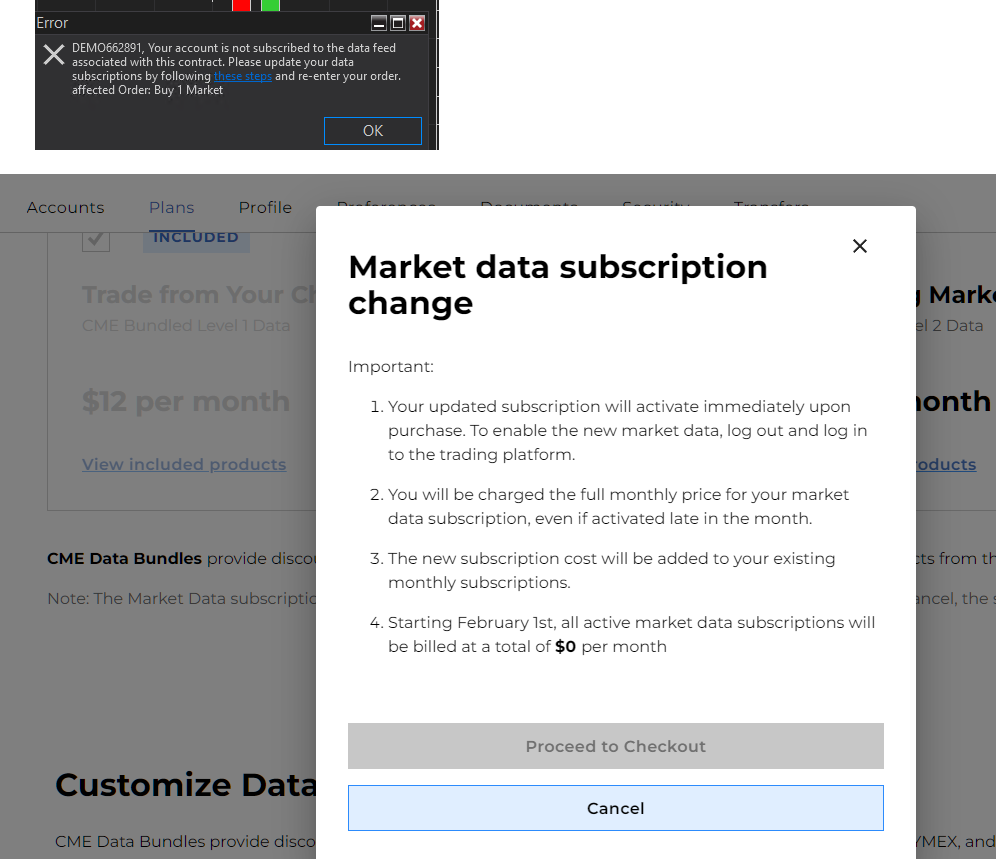
Task: Maximize the Error dialog window
Action: tap(397, 23)
